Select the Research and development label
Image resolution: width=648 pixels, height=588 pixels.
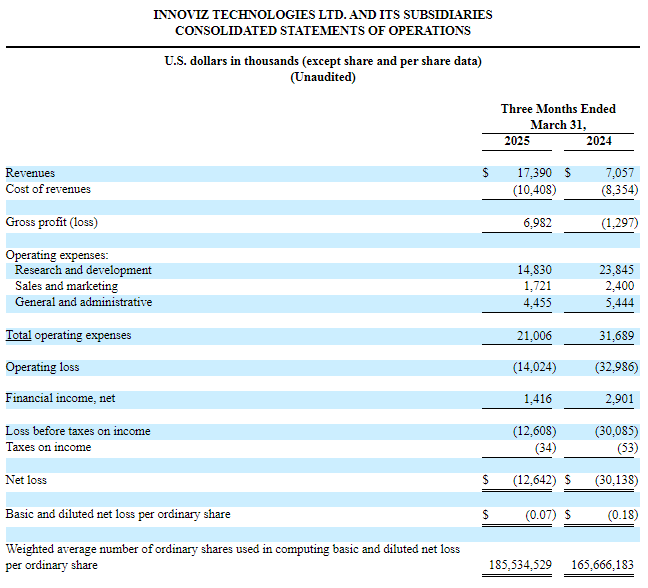coord(83,270)
